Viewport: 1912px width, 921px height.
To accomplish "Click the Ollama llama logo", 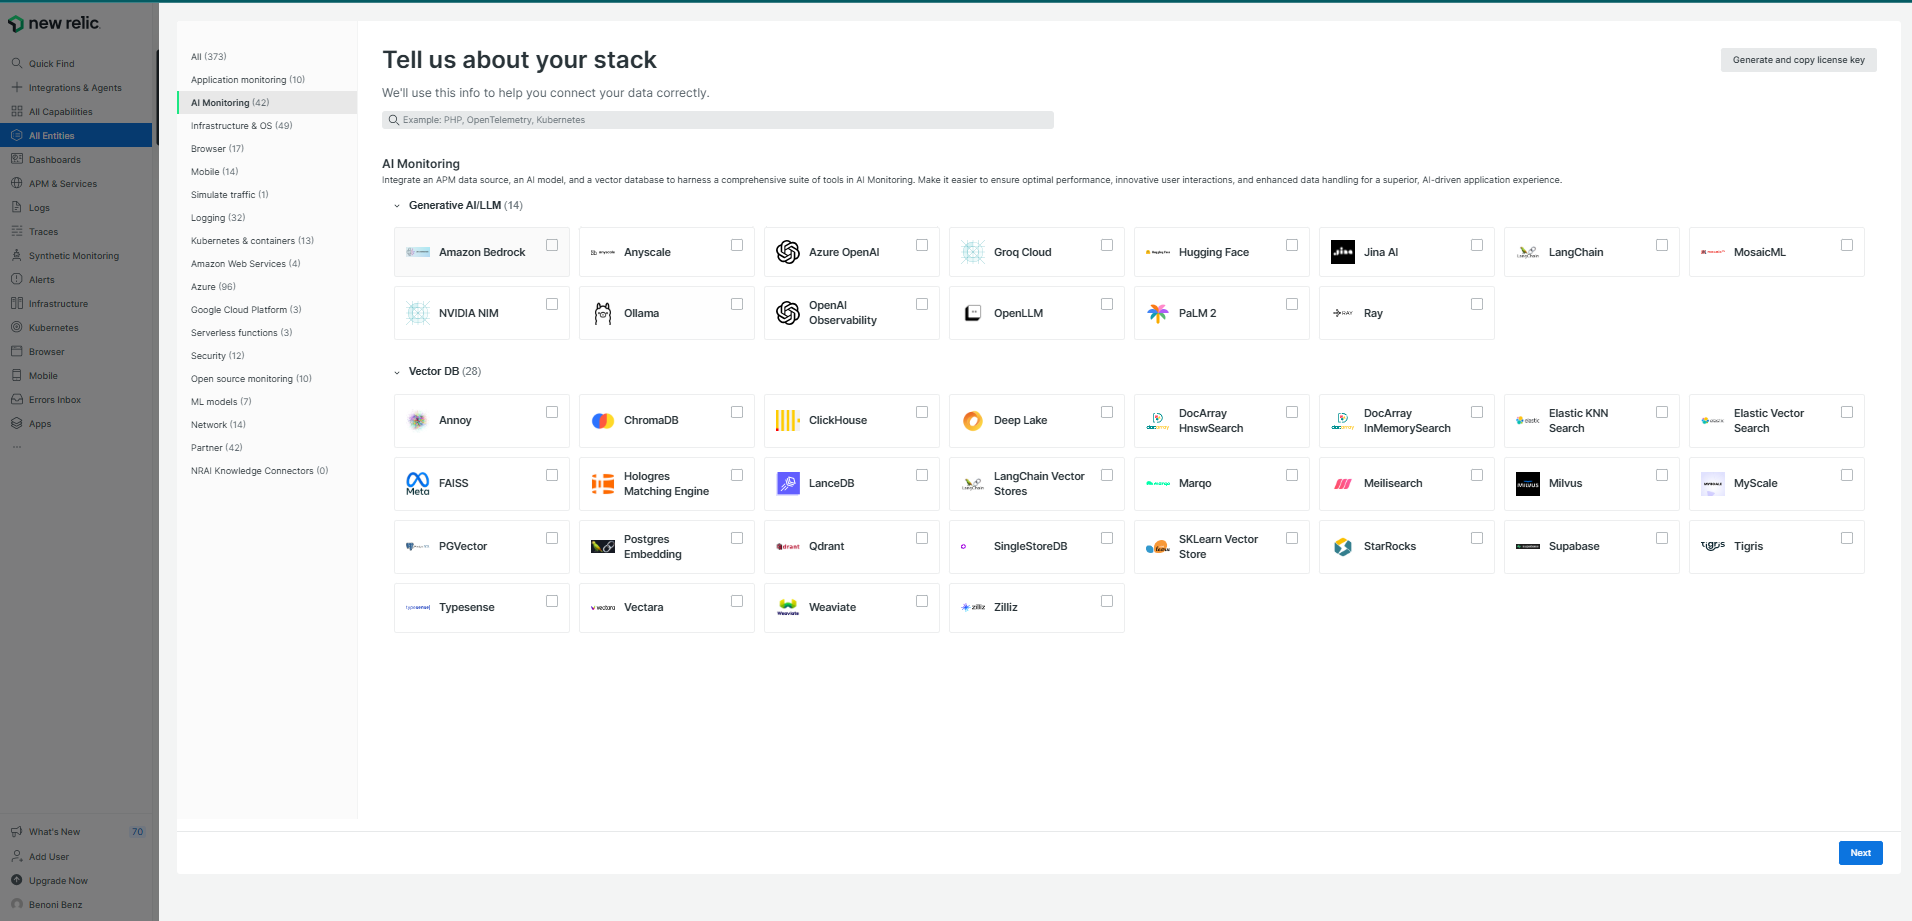I will tap(603, 313).
